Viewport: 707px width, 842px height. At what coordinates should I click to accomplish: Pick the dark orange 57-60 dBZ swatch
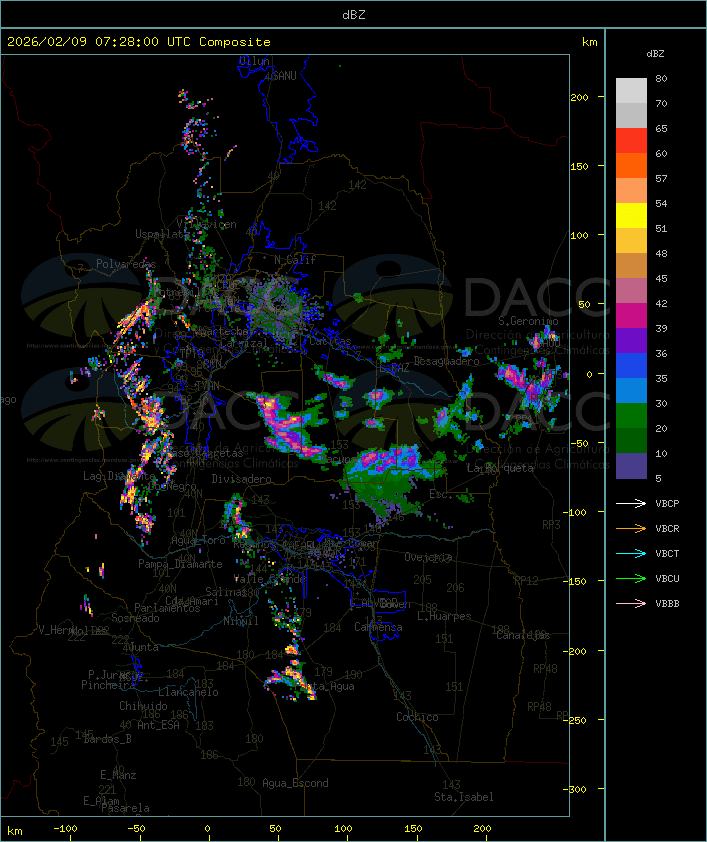coord(631,165)
